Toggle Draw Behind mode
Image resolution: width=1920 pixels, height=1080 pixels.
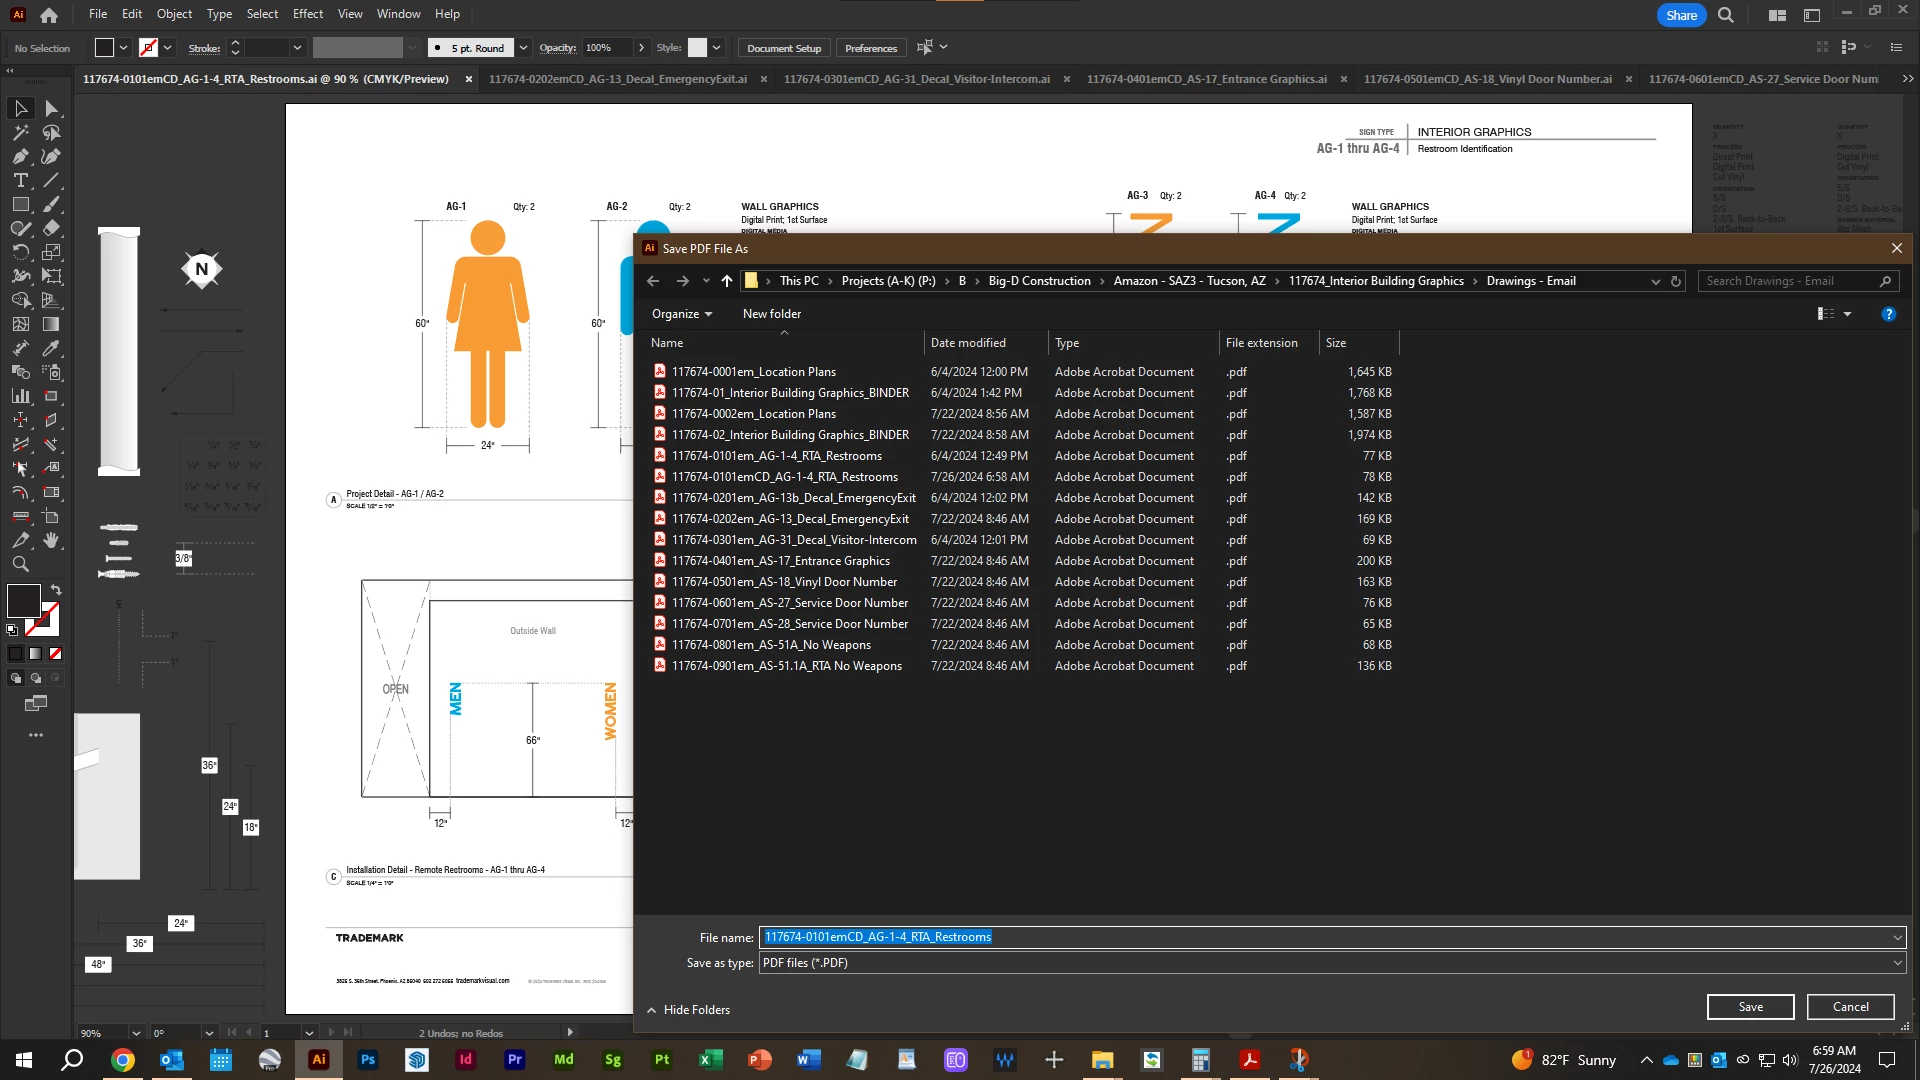coord(36,678)
